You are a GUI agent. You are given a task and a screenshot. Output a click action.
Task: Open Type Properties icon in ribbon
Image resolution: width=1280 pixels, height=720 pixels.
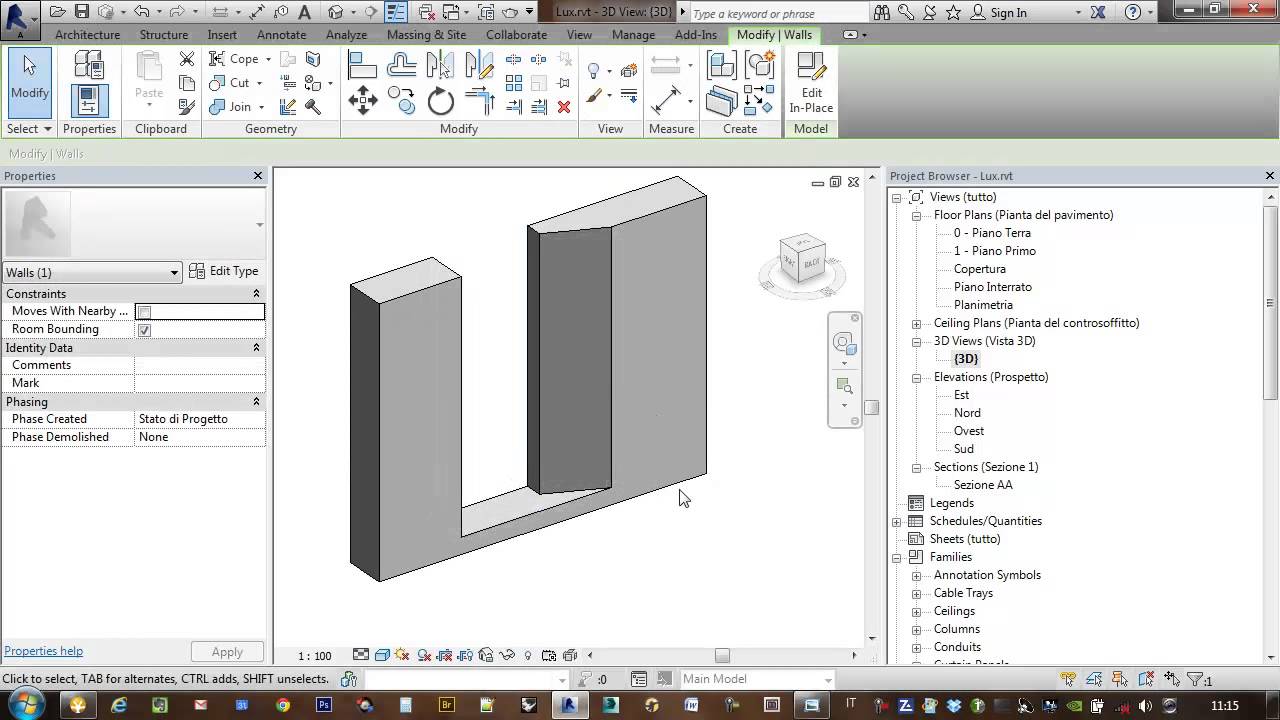point(89,65)
